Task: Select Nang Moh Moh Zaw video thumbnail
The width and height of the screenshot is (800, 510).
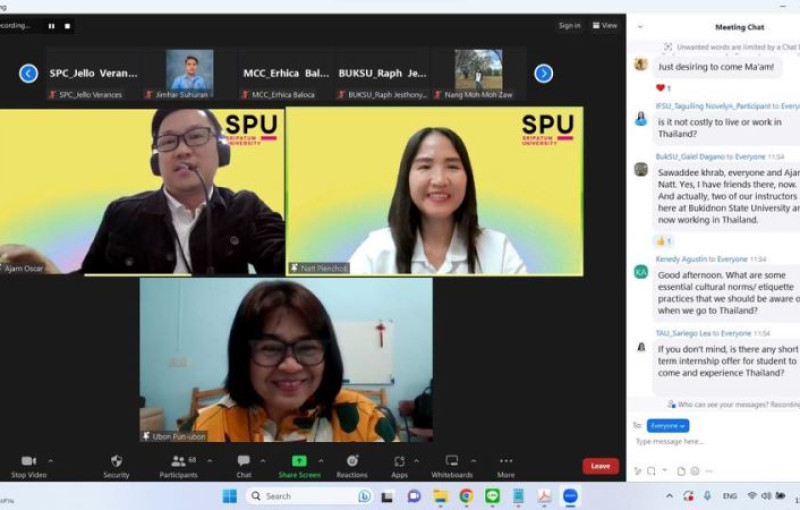Action: [479, 74]
